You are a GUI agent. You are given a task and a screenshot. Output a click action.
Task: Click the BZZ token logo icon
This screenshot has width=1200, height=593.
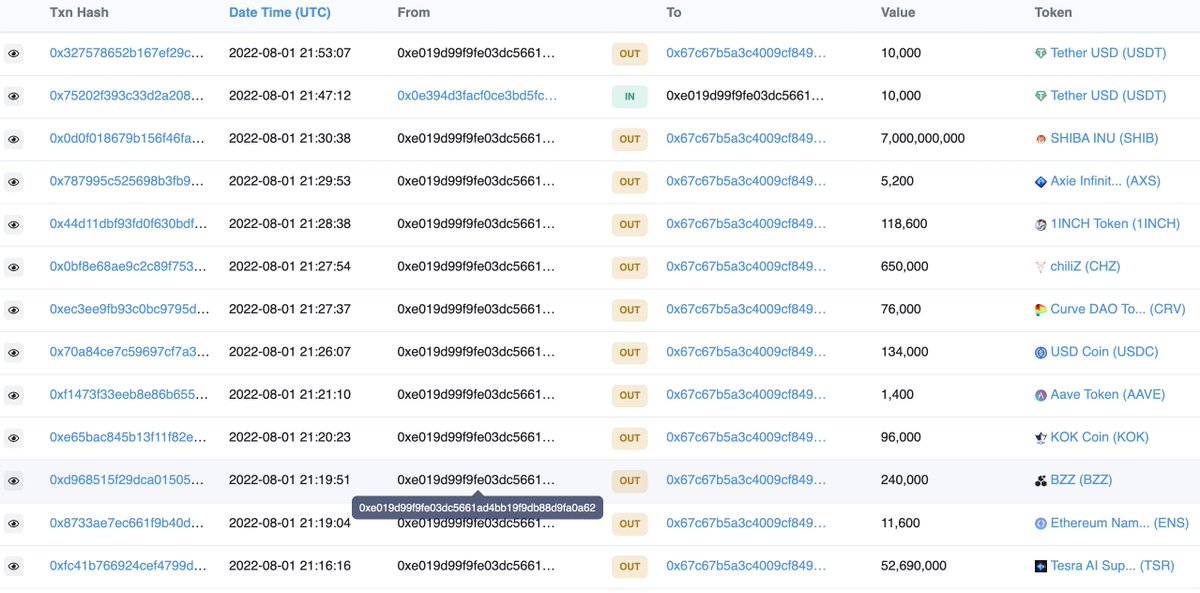coord(1040,481)
